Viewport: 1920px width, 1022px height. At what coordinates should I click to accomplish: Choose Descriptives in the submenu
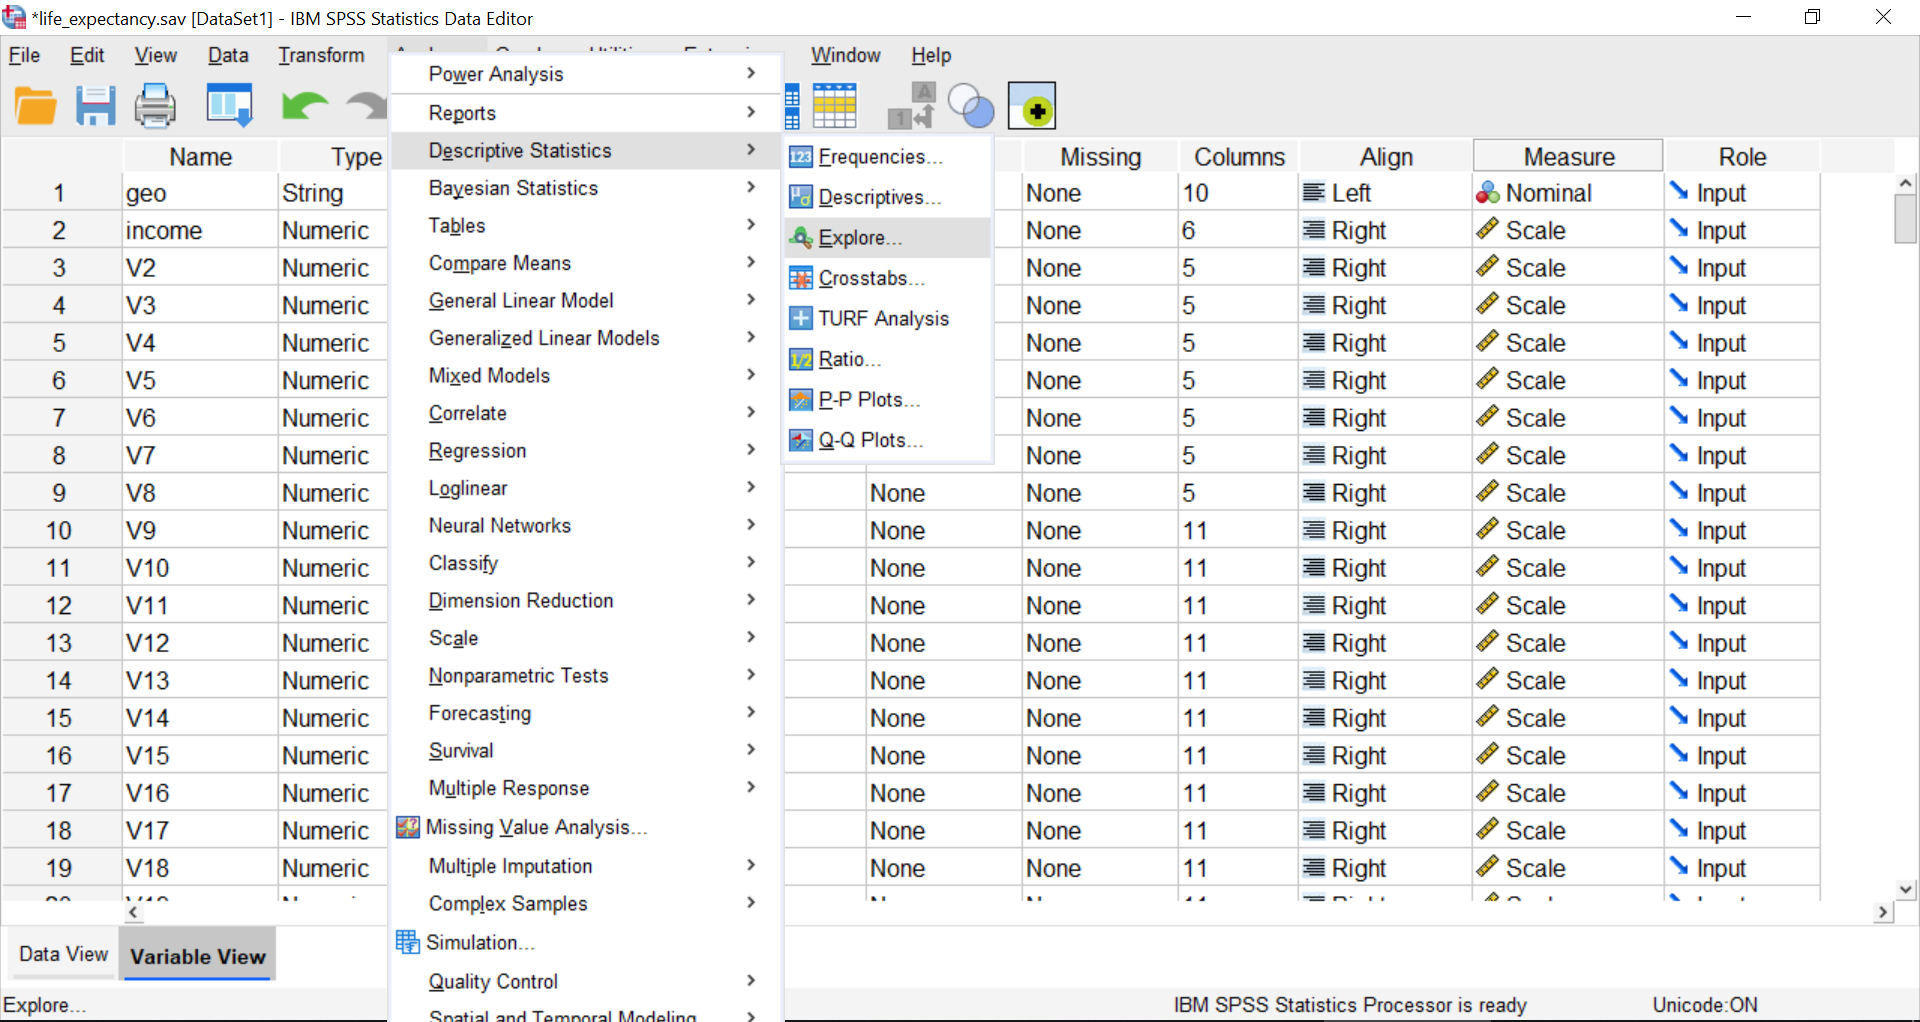[x=887, y=197]
